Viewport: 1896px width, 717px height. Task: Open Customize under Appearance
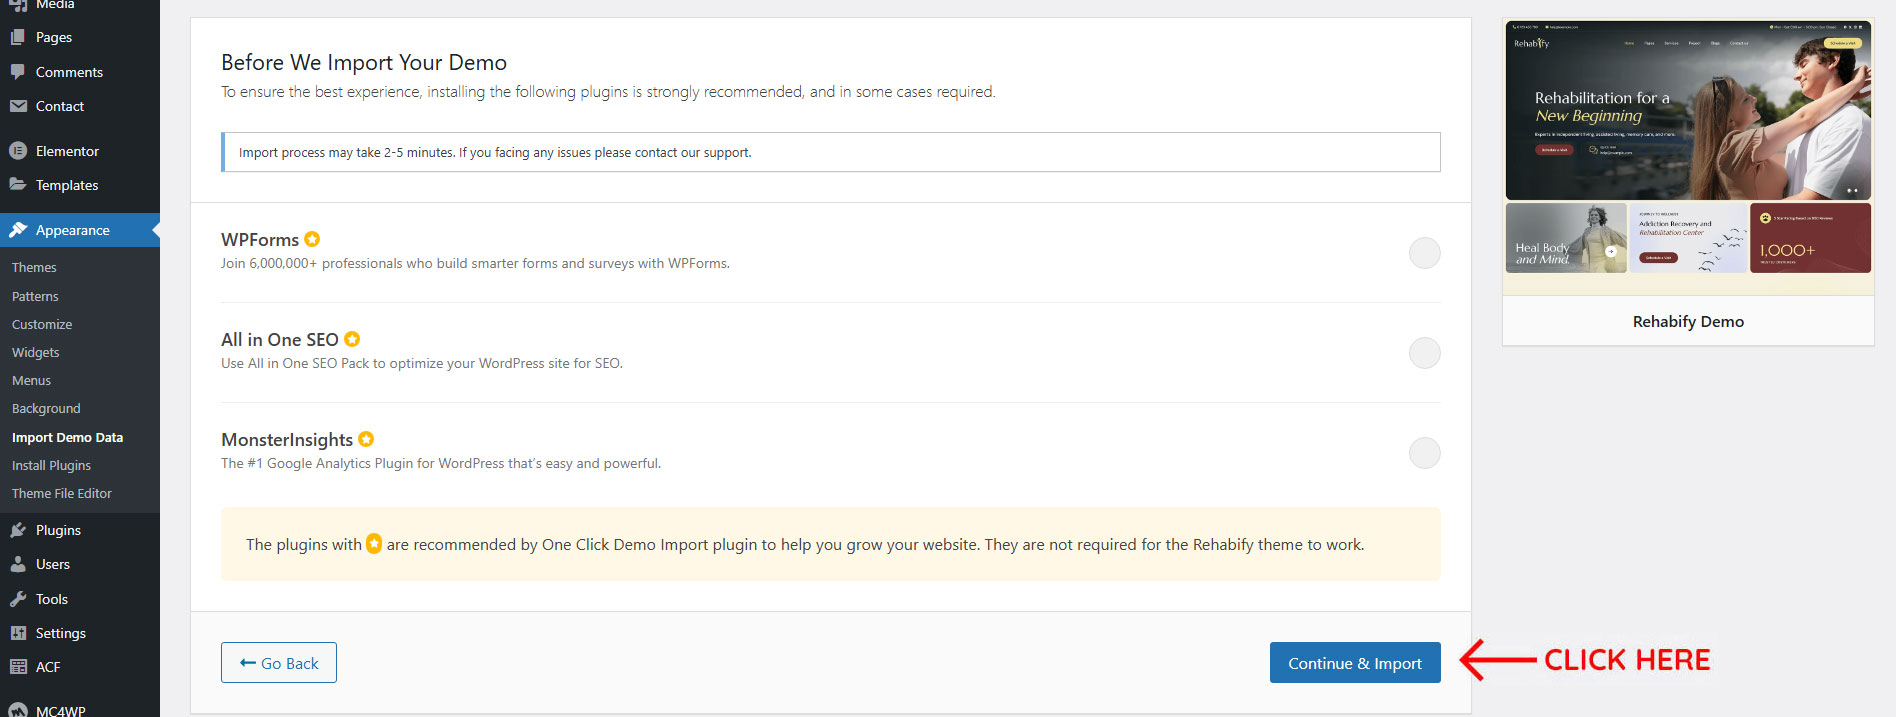[x=42, y=324]
